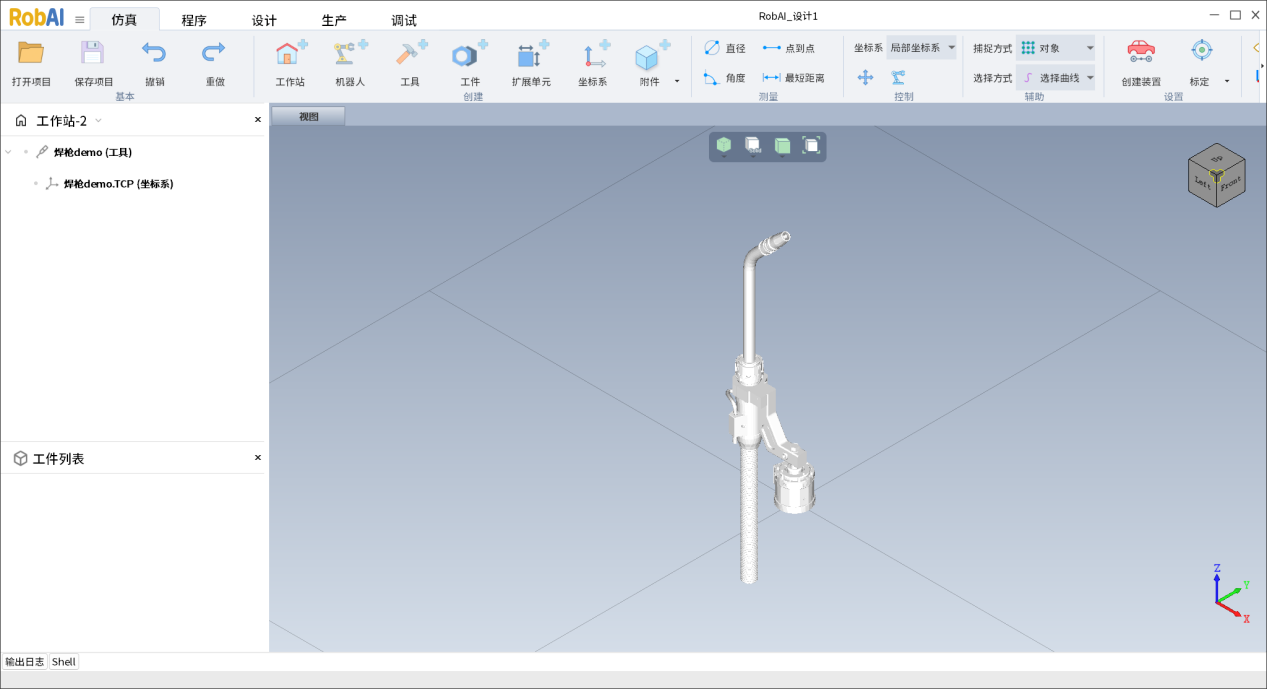Image resolution: width=1267 pixels, height=689 pixels.
Task: Click the Front face of view cube
Action: click(1231, 184)
